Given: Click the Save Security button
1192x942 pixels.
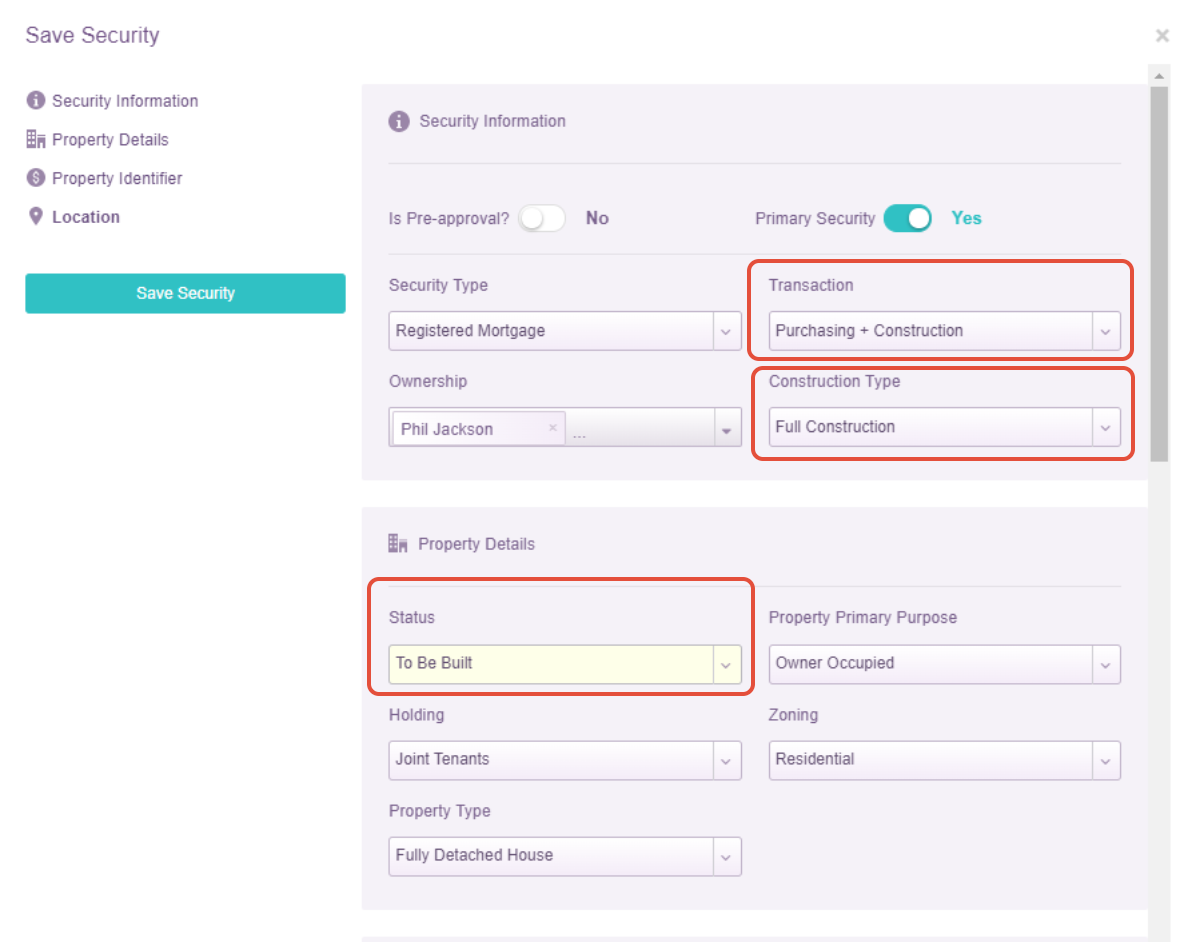Looking at the screenshot, I should 185,293.
